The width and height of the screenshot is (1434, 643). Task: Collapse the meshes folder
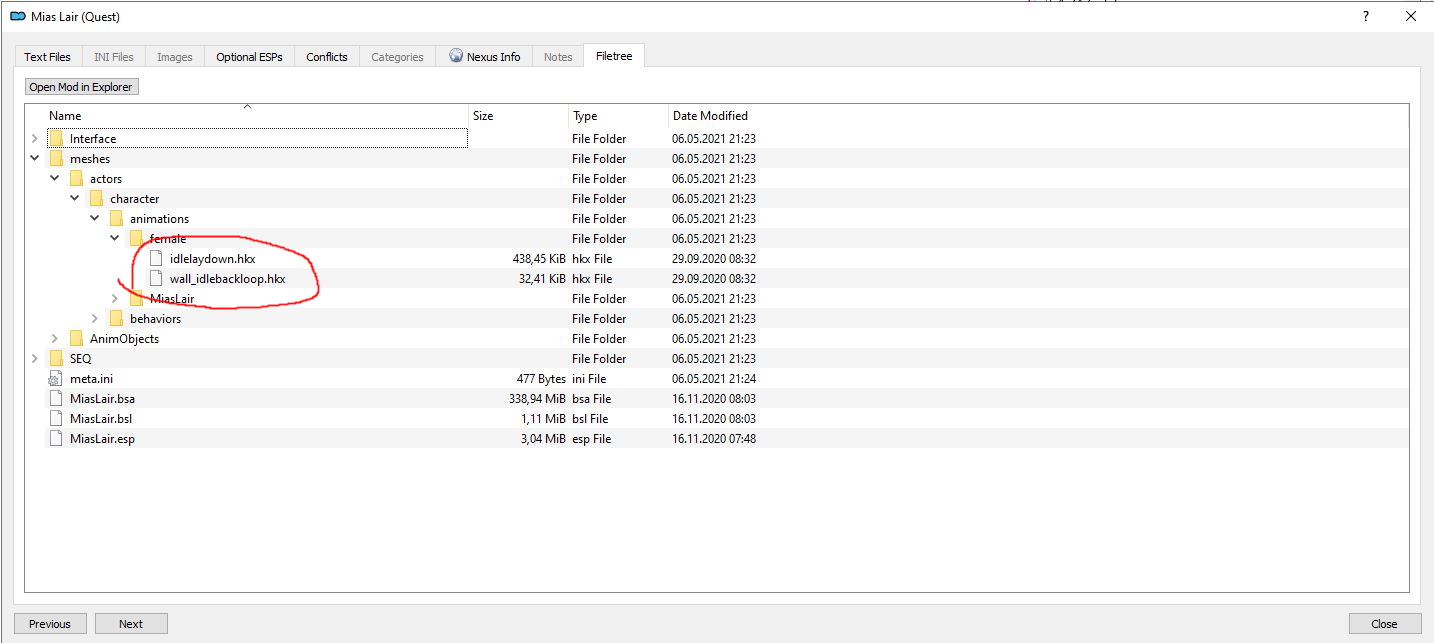click(35, 159)
